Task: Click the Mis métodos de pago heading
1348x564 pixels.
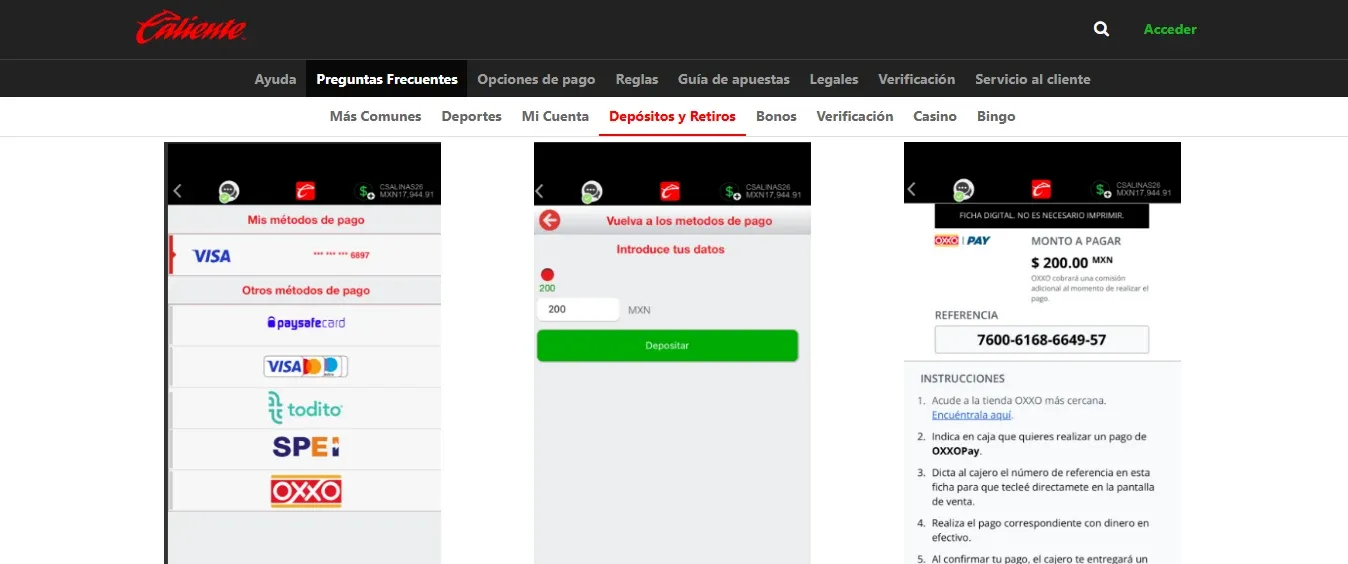Action: tap(306, 220)
